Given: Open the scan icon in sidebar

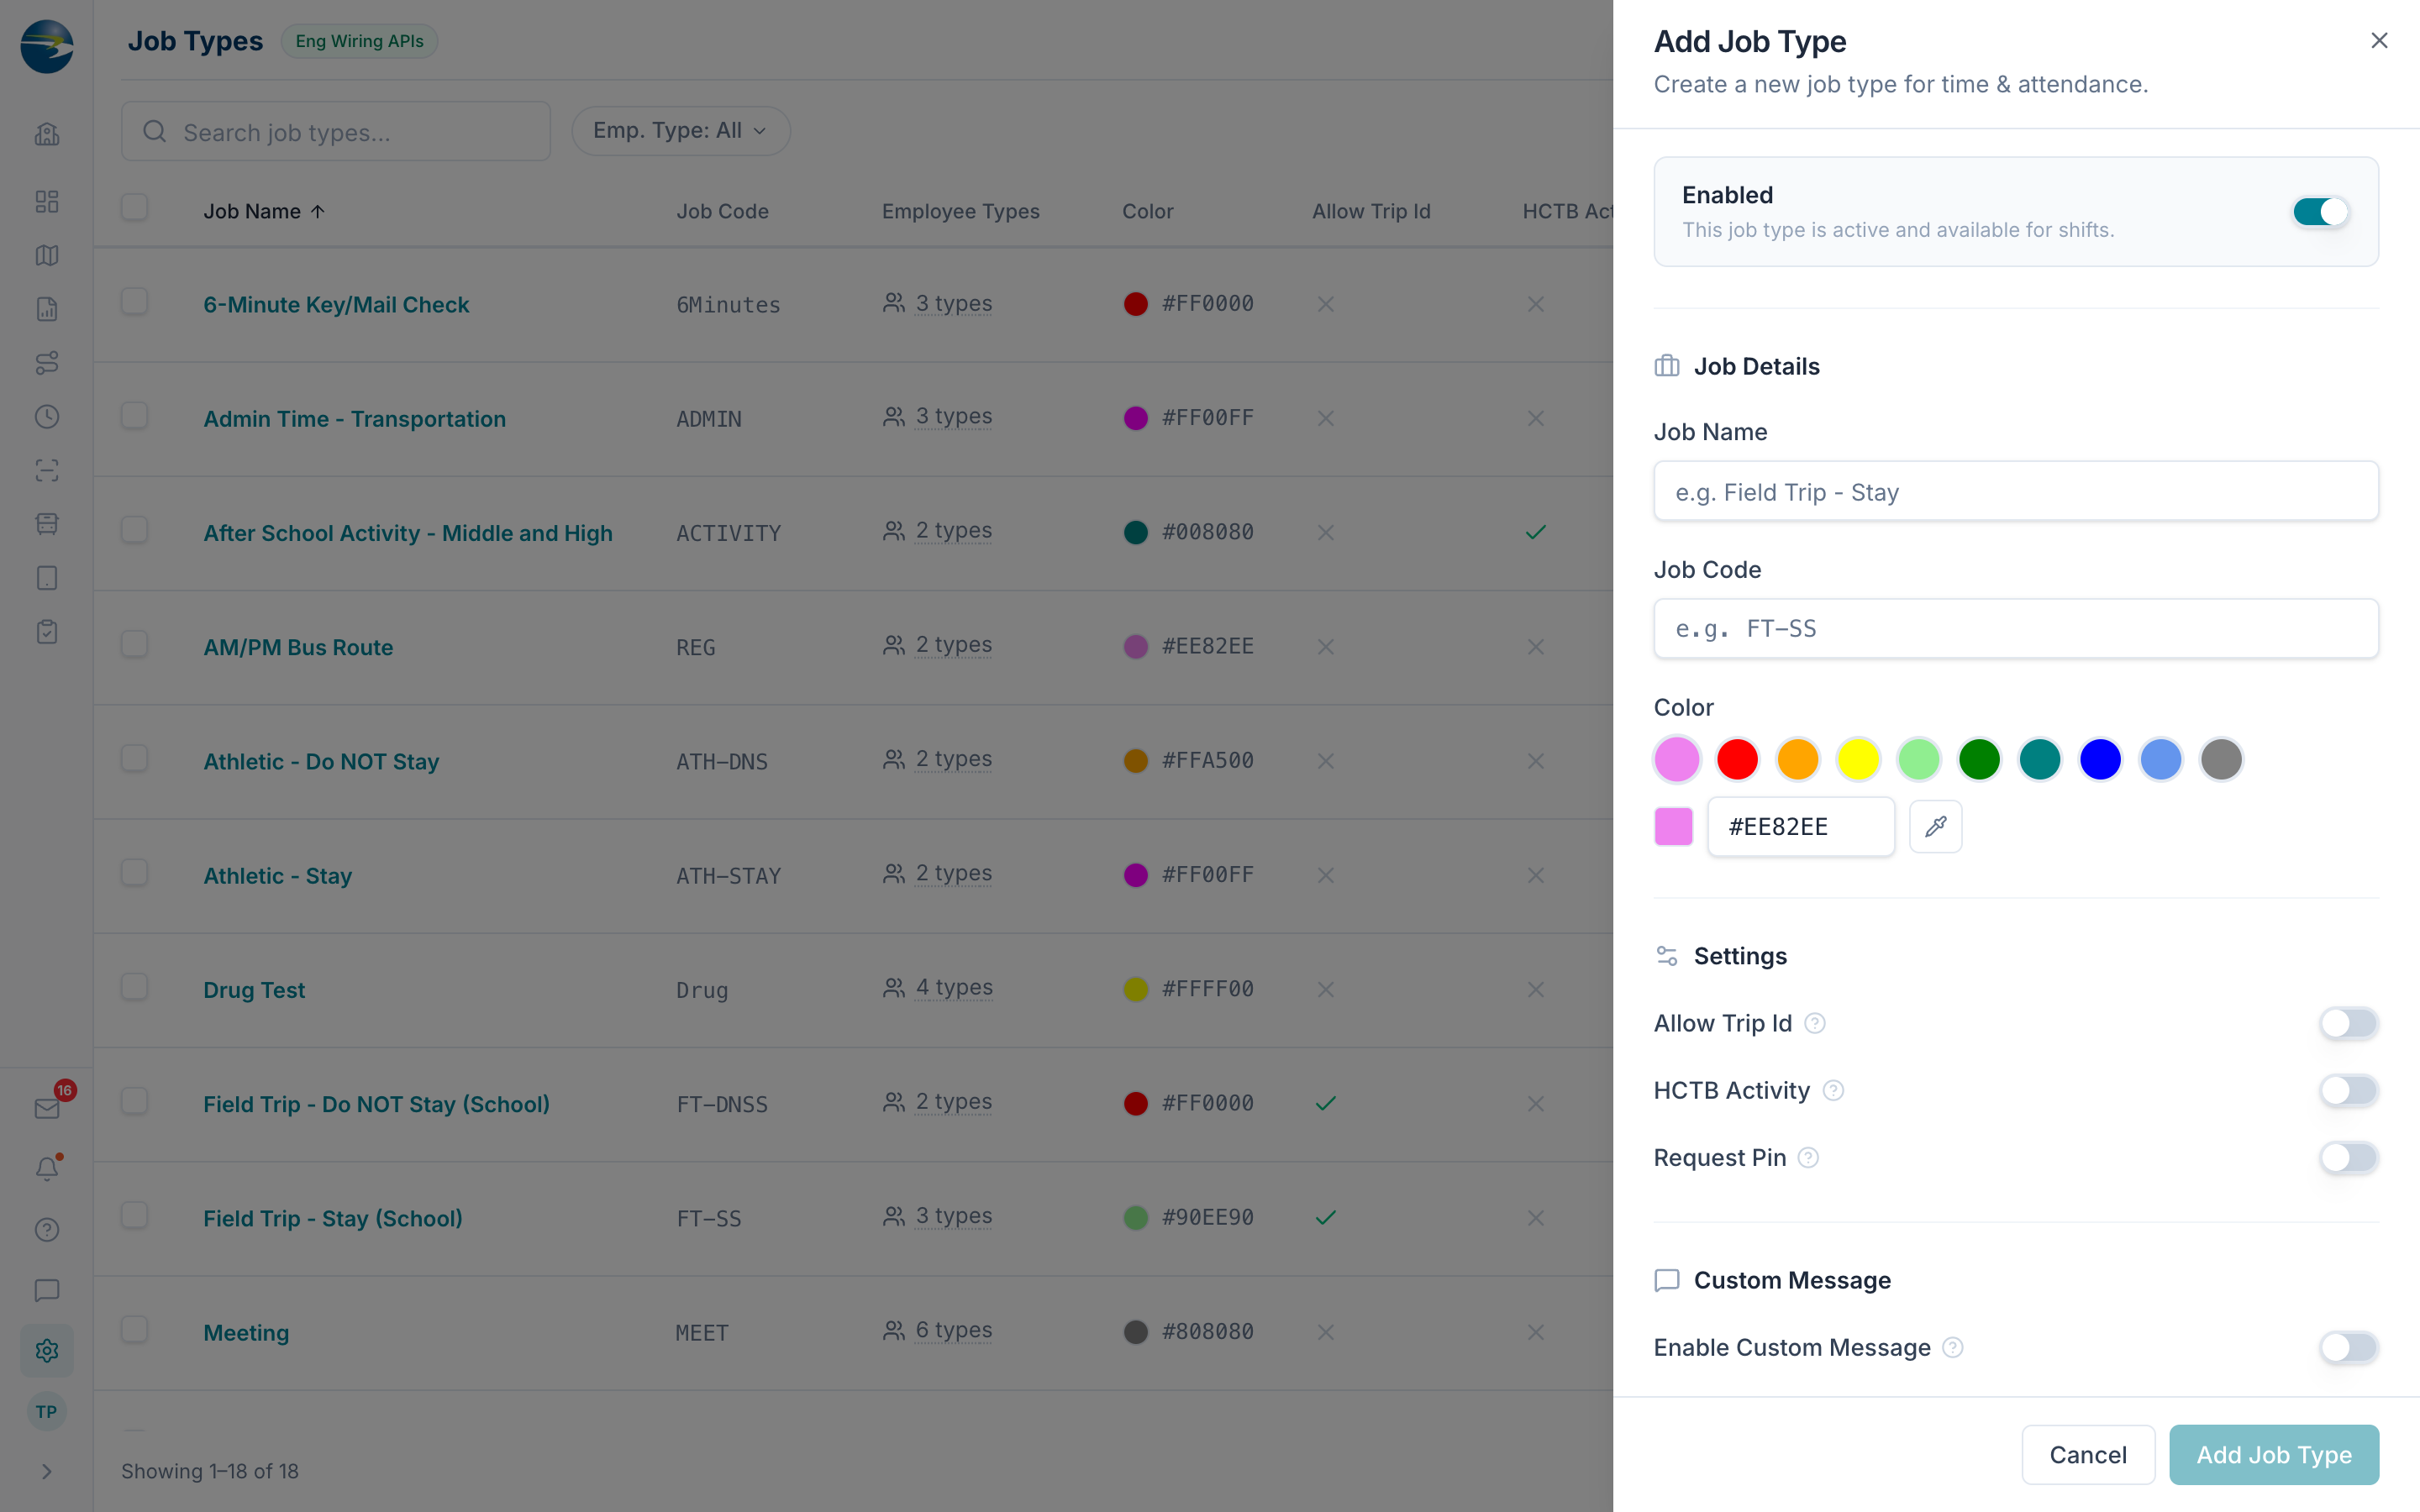Looking at the screenshot, I should pyautogui.click(x=47, y=470).
